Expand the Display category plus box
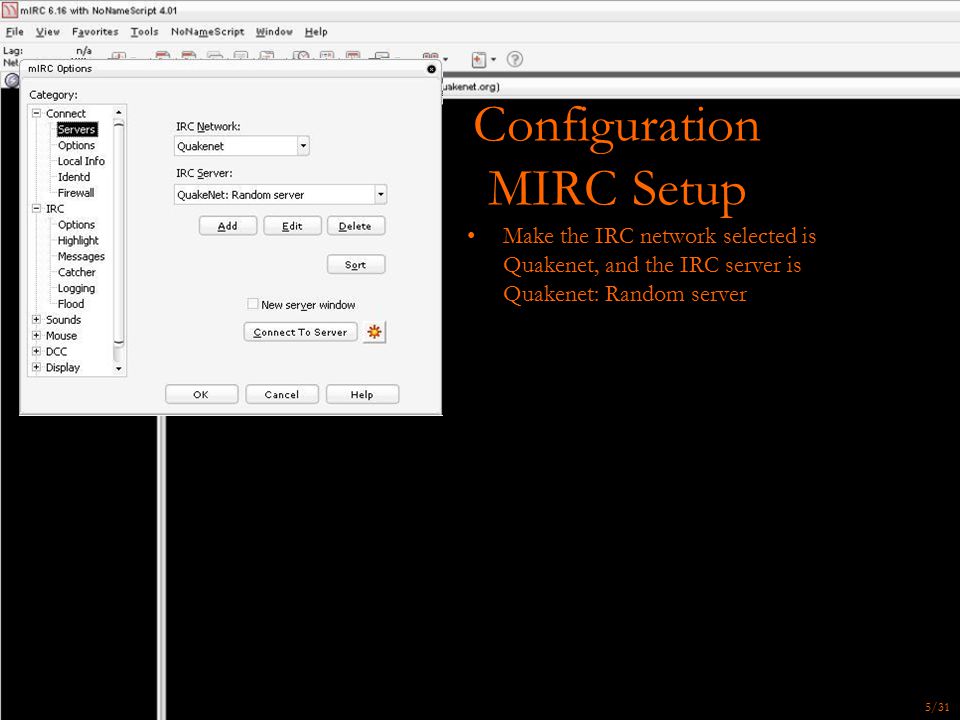Image resolution: width=960 pixels, height=720 pixels. point(36,367)
